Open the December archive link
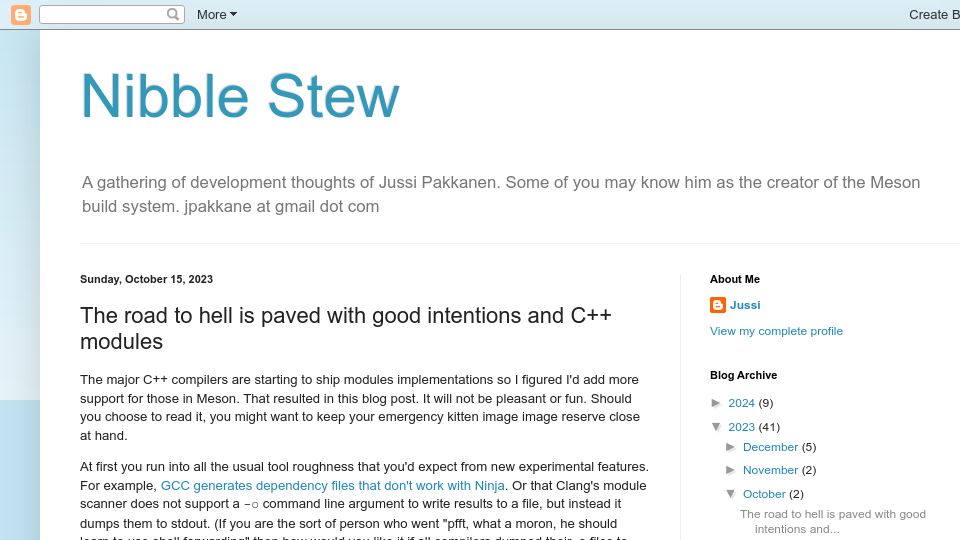The width and height of the screenshot is (960, 540). coord(770,447)
